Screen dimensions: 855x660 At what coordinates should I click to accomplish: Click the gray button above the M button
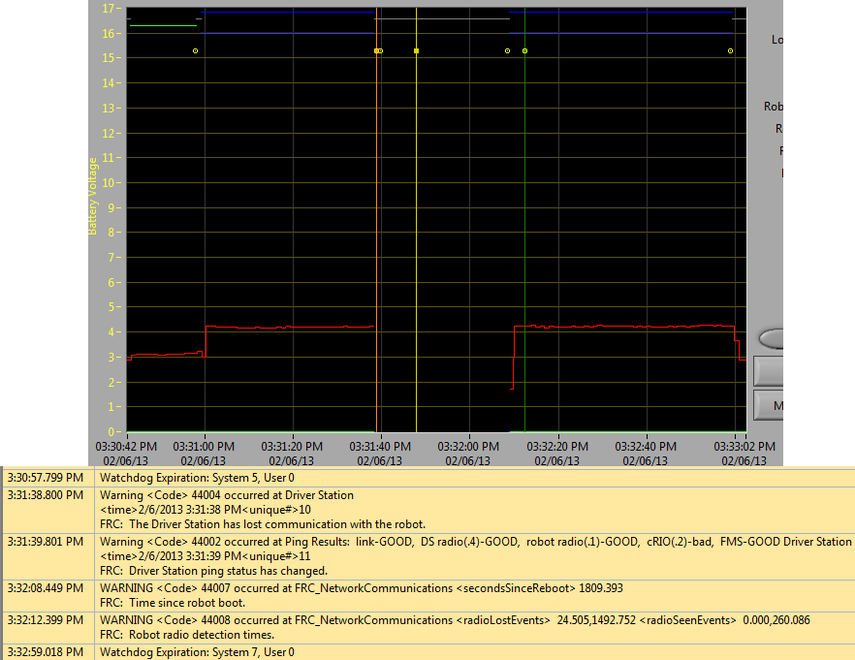click(770, 371)
